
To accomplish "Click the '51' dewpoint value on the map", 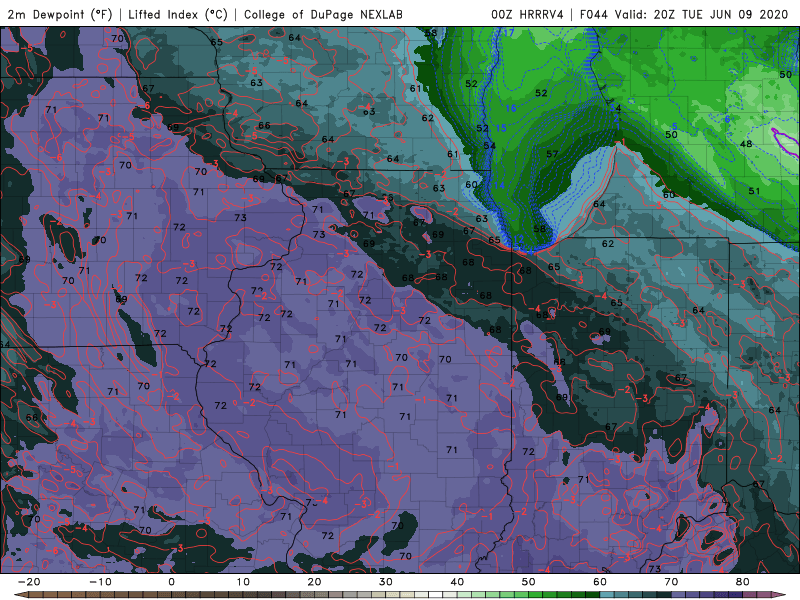I will (x=754, y=191).
